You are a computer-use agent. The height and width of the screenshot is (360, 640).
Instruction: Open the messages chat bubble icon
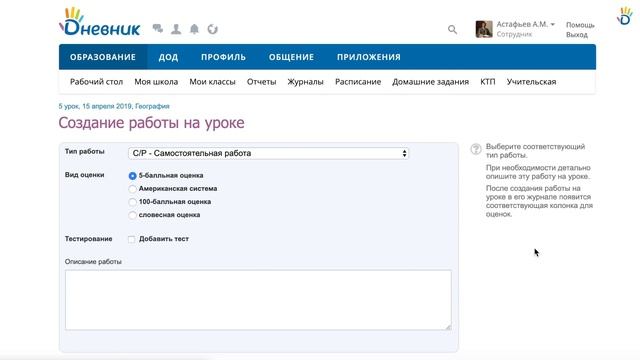tap(158, 29)
